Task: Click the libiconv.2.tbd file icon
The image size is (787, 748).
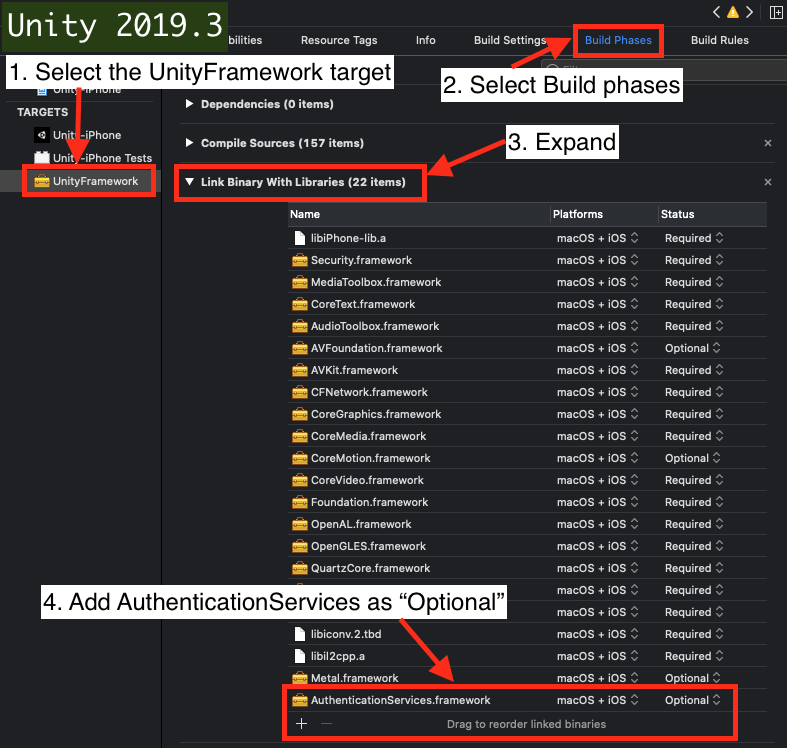Action: [300, 634]
